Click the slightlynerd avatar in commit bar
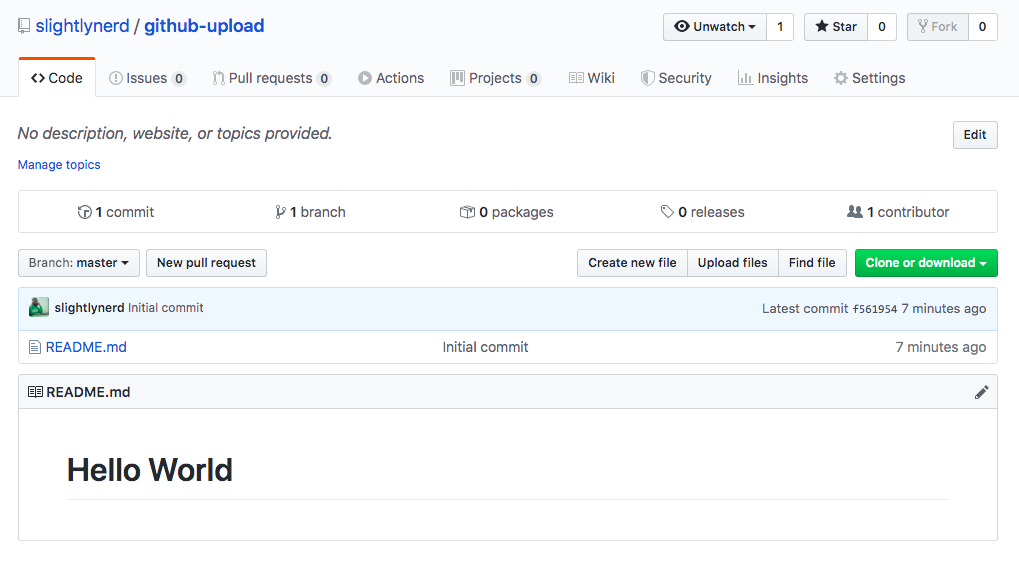1019x573 pixels. [39, 307]
